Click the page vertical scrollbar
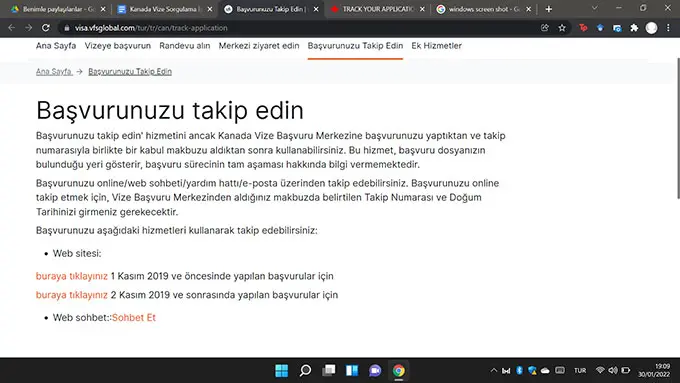The height and width of the screenshot is (383, 680). coord(678,128)
